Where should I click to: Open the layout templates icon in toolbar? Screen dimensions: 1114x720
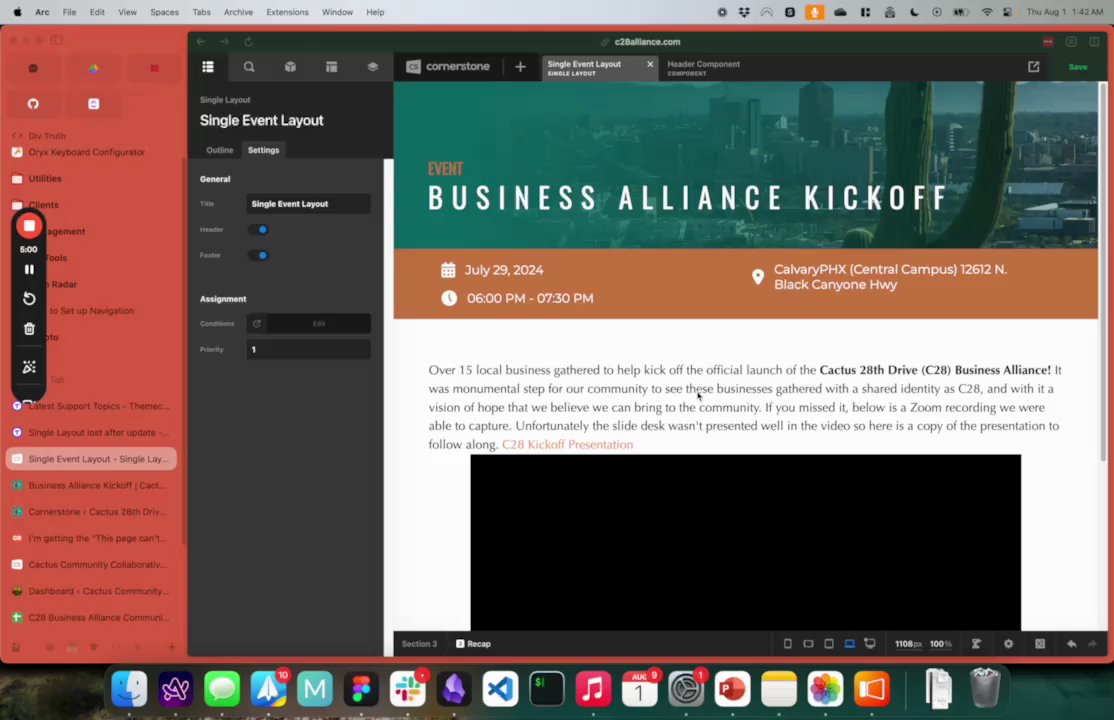[x=331, y=67]
